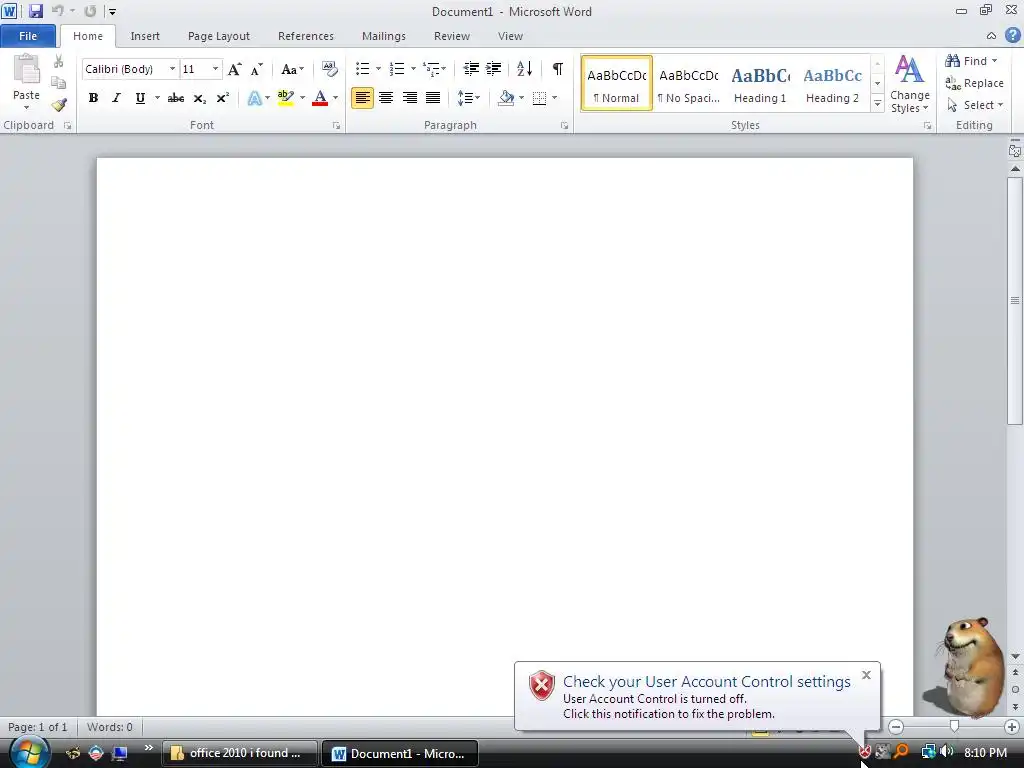This screenshot has width=1024, height=768.
Task: Click the Paste icon
Action: click(27, 70)
